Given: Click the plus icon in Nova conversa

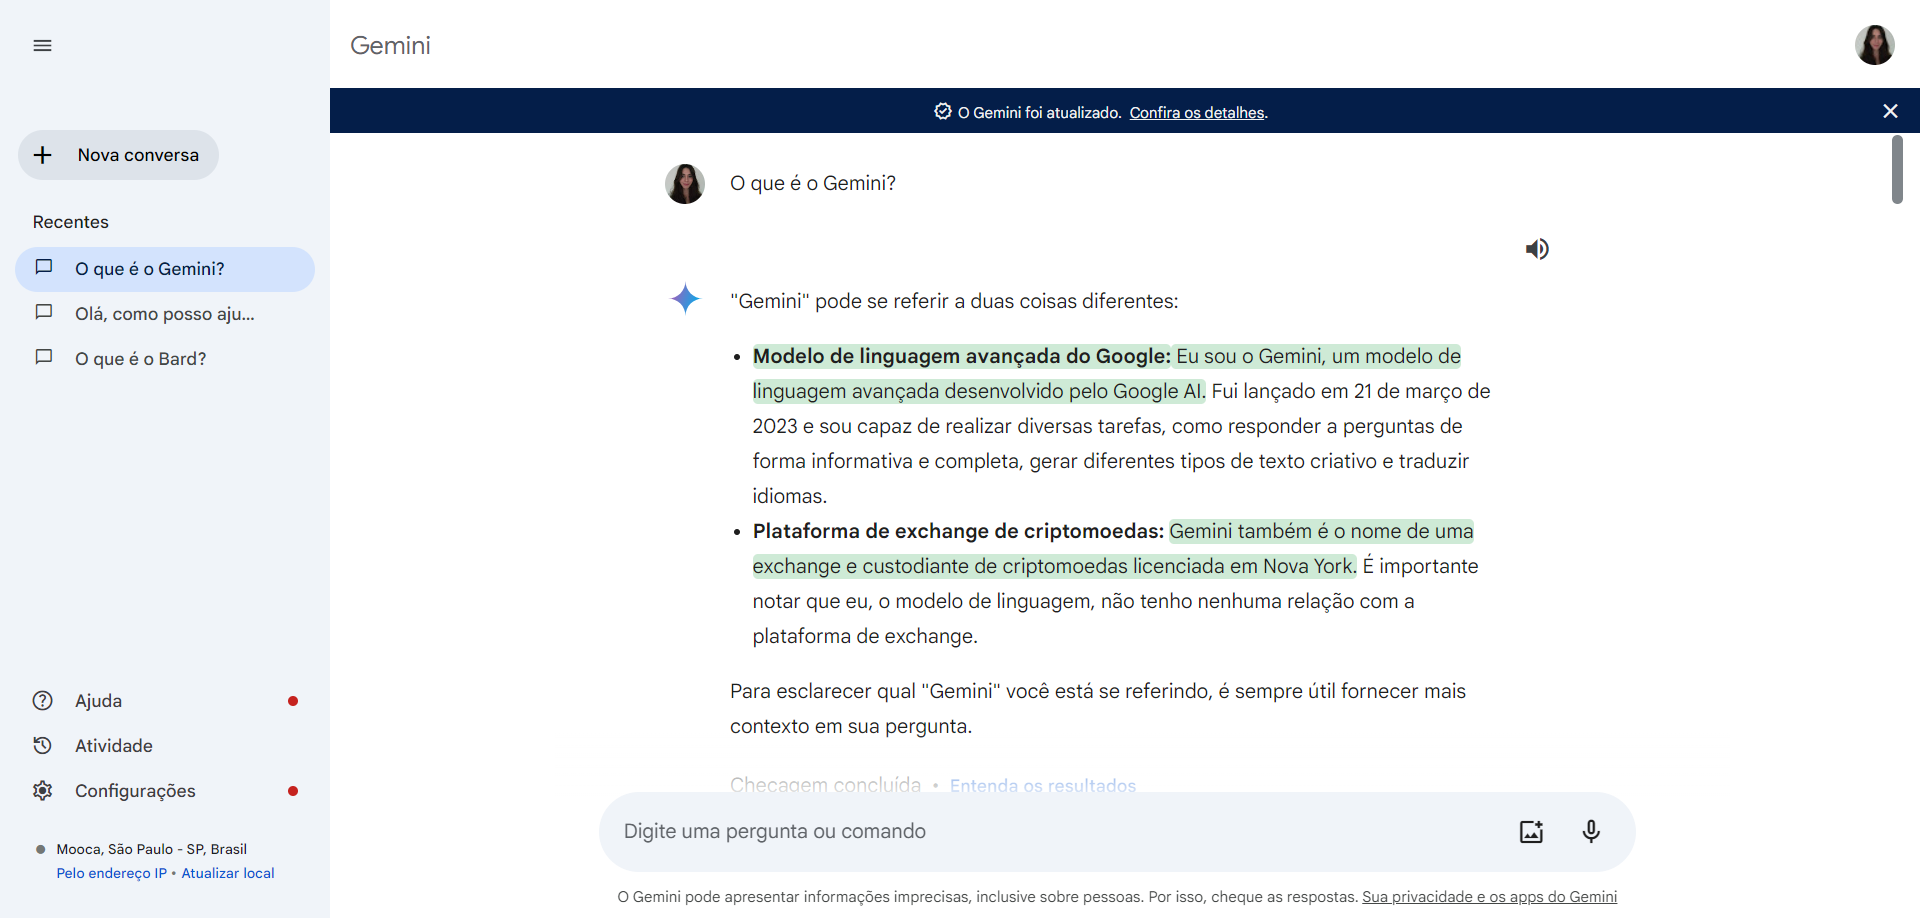Looking at the screenshot, I should (x=43, y=155).
